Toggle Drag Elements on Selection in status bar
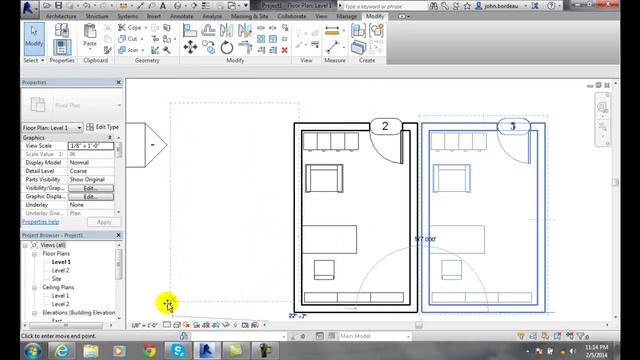 570,336
